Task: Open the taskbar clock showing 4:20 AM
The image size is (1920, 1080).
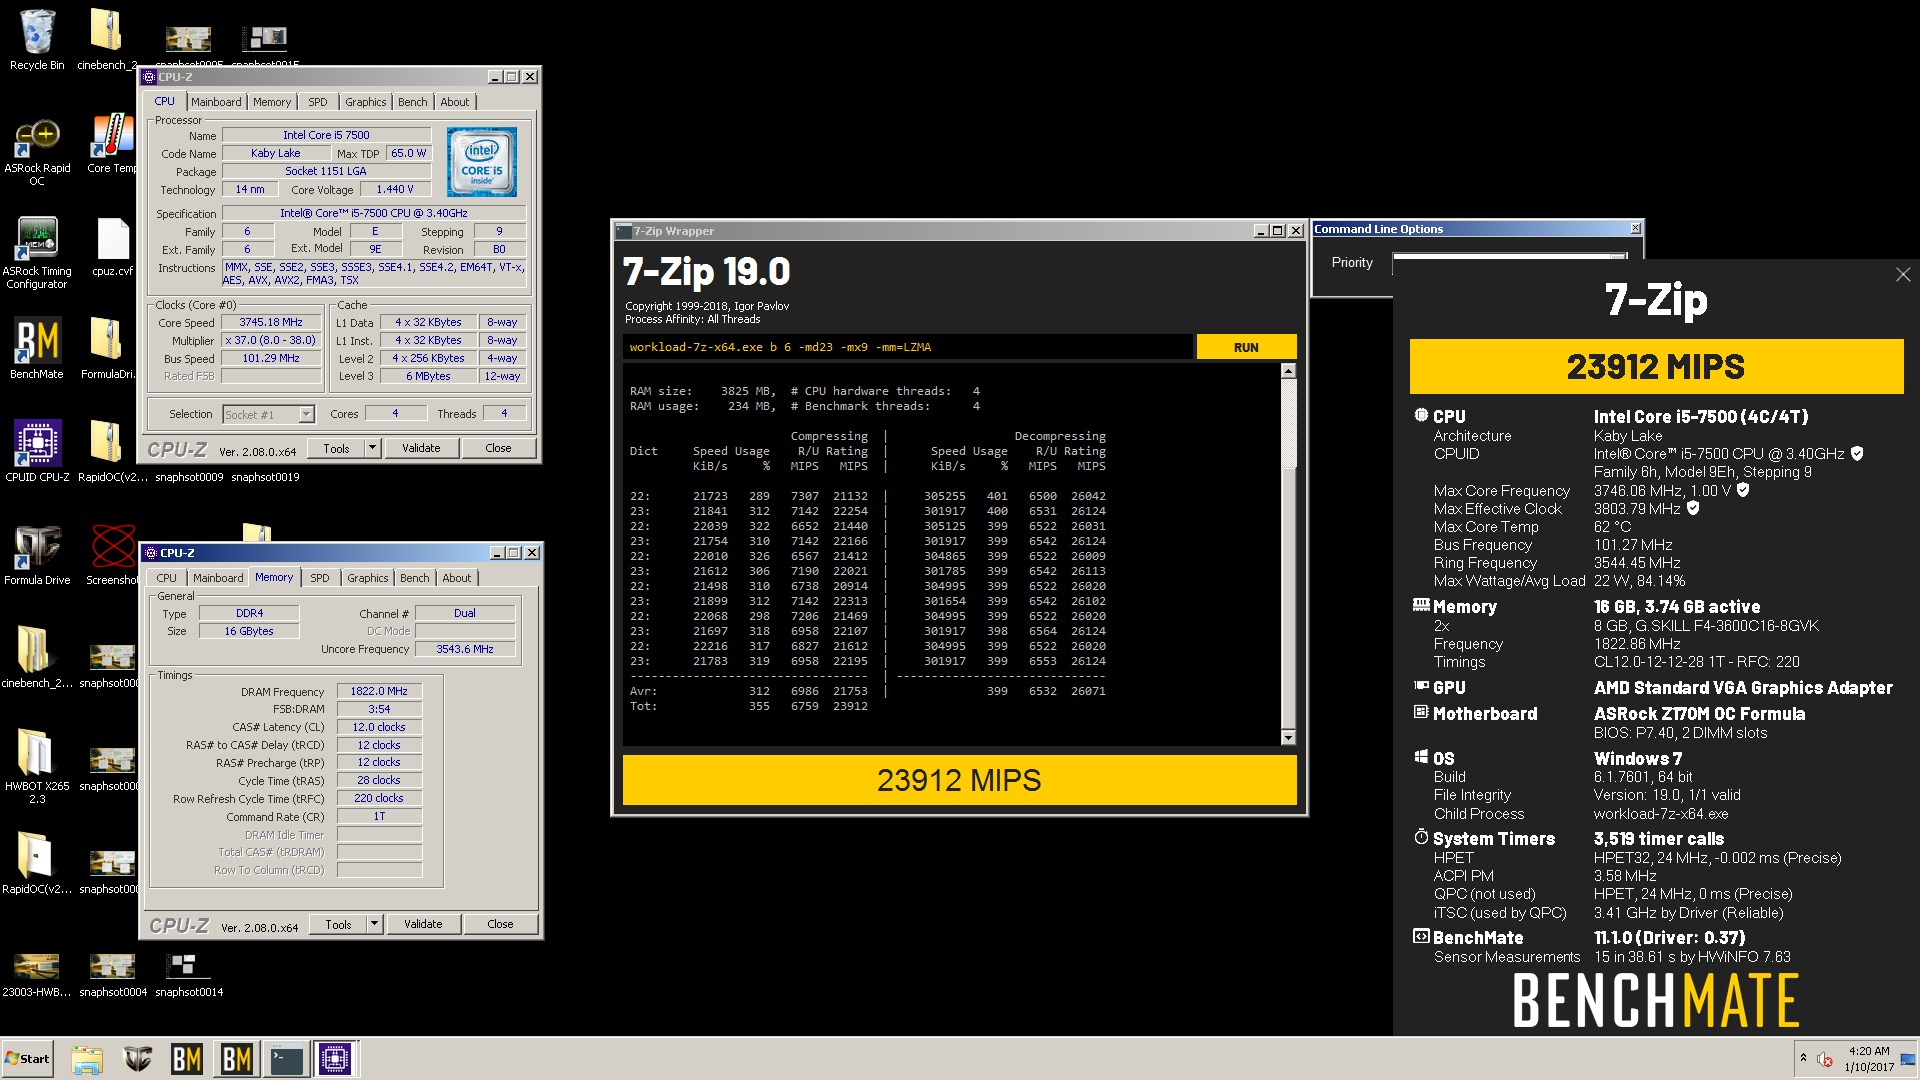Action: click(1869, 1059)
